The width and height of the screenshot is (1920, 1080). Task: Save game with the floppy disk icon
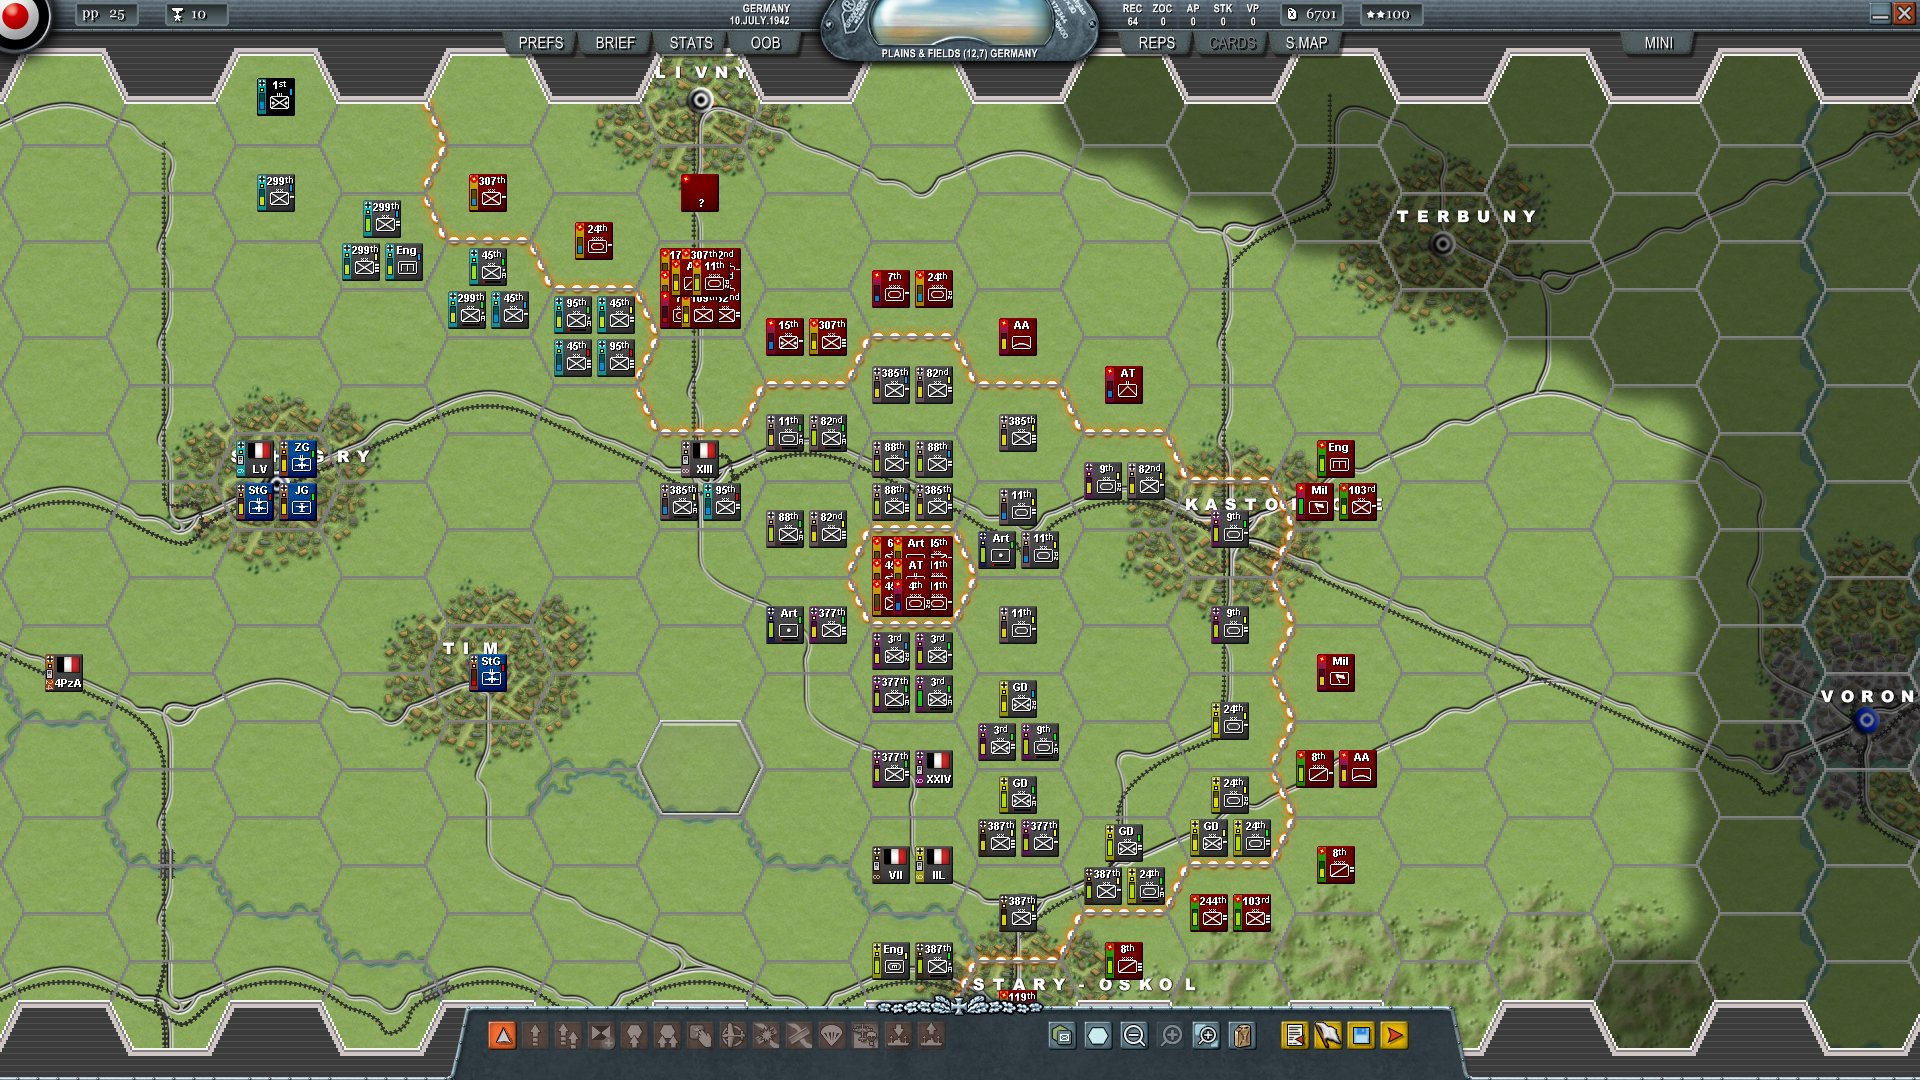point(1361,1036)
